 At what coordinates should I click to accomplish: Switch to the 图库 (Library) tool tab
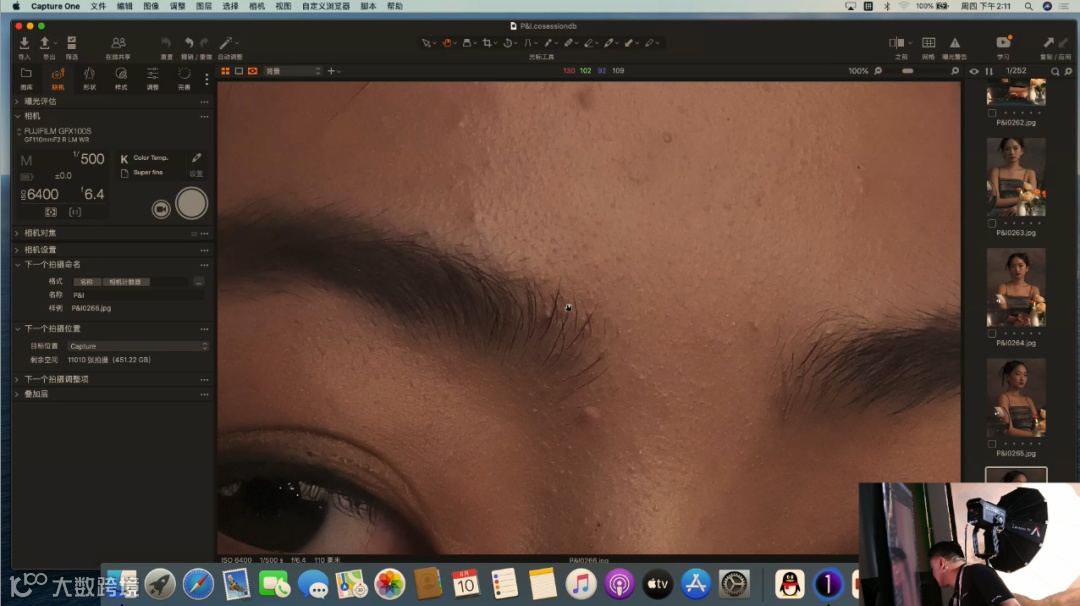(26, 78)
